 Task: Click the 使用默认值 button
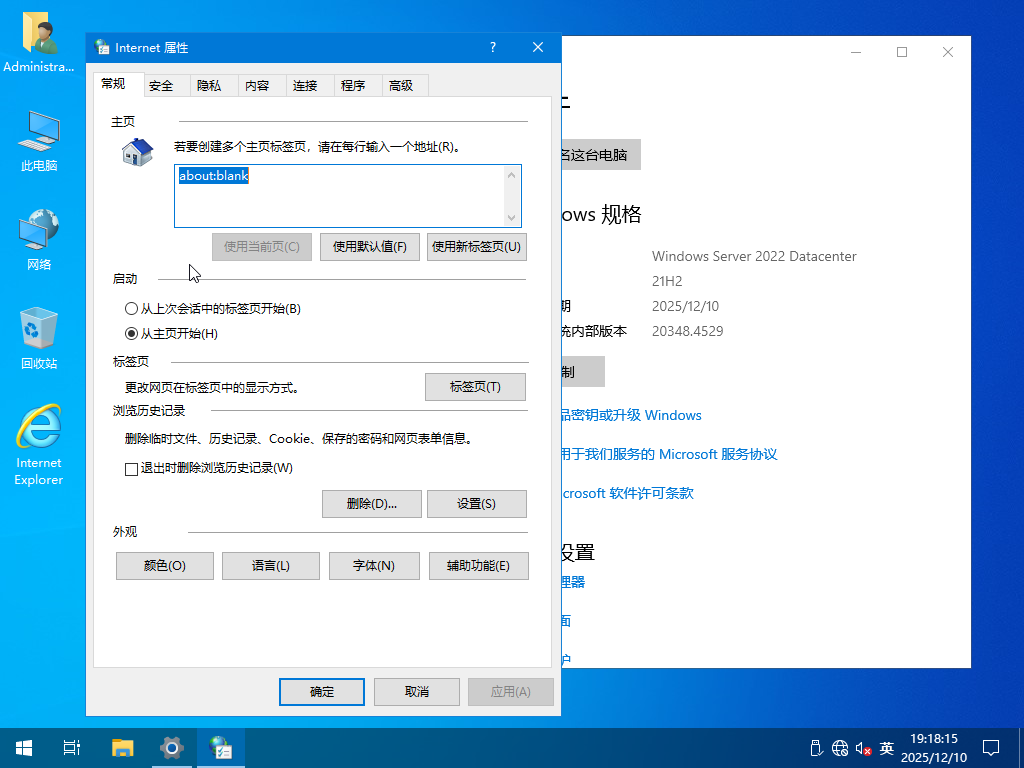point(369,246)
